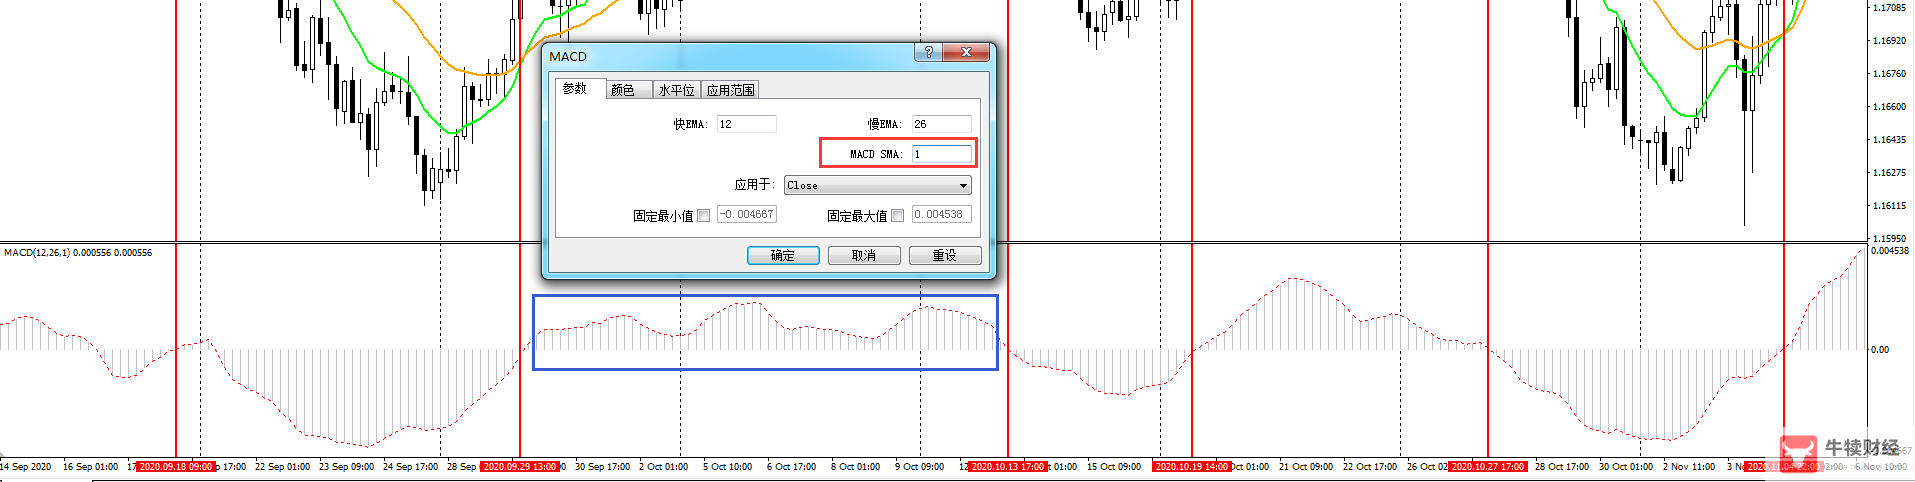Click the 1.16600 price scale label

point(1889,107)
